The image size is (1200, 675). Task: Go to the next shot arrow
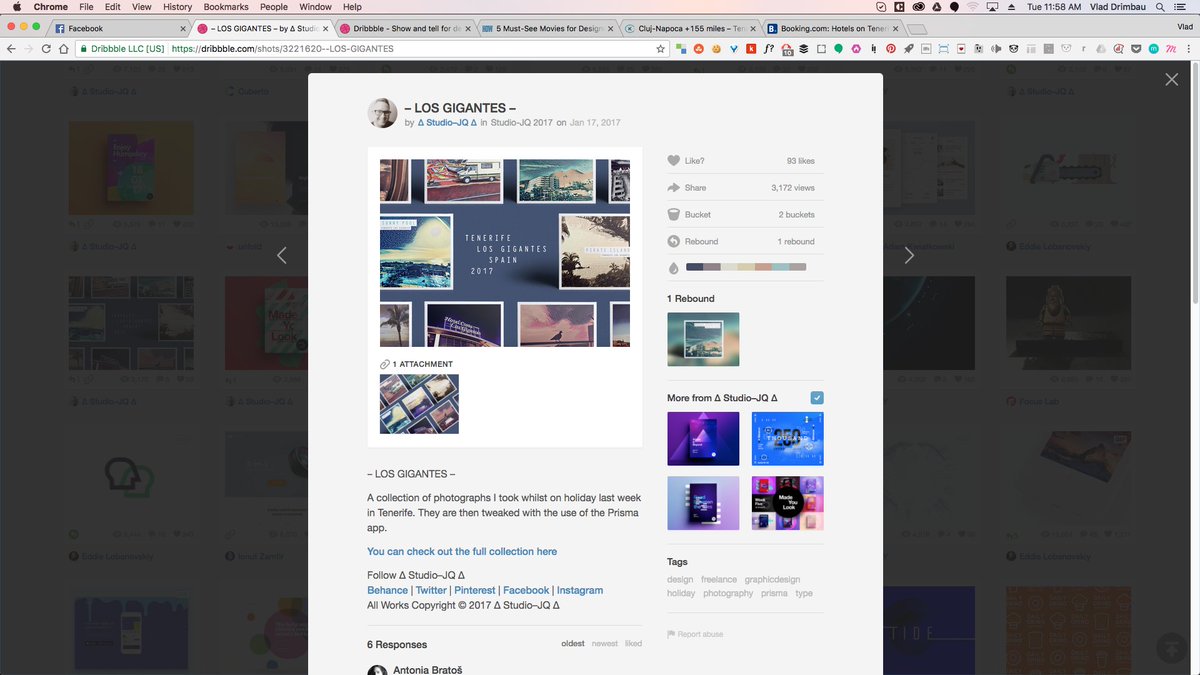coord(909,255)
